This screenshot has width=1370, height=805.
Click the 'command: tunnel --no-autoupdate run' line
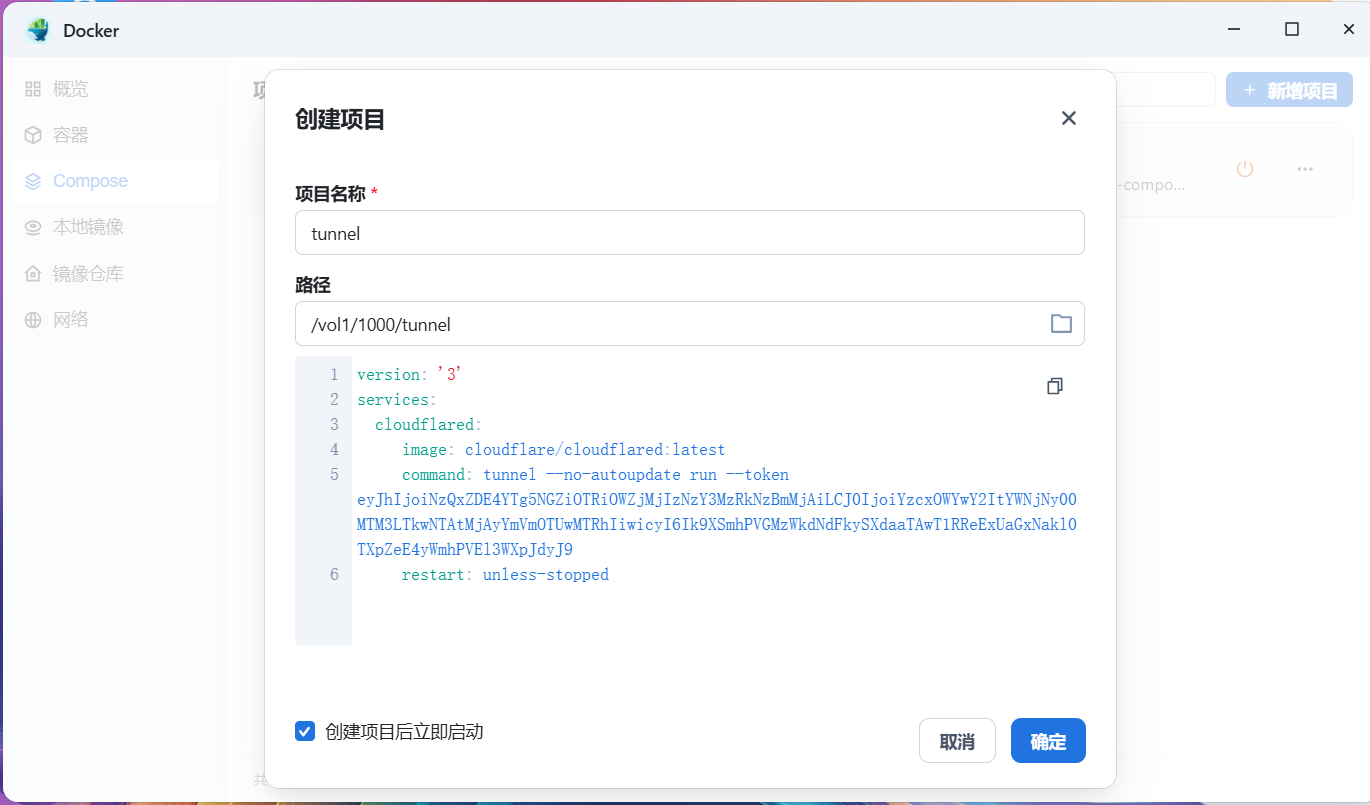coord(595,475)
